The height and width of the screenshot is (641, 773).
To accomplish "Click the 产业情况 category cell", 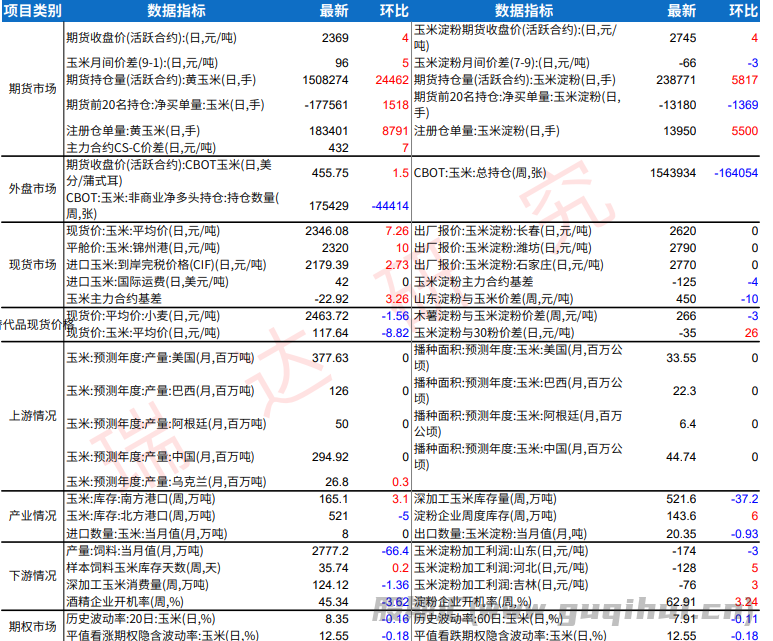I will tap(32, 516).
